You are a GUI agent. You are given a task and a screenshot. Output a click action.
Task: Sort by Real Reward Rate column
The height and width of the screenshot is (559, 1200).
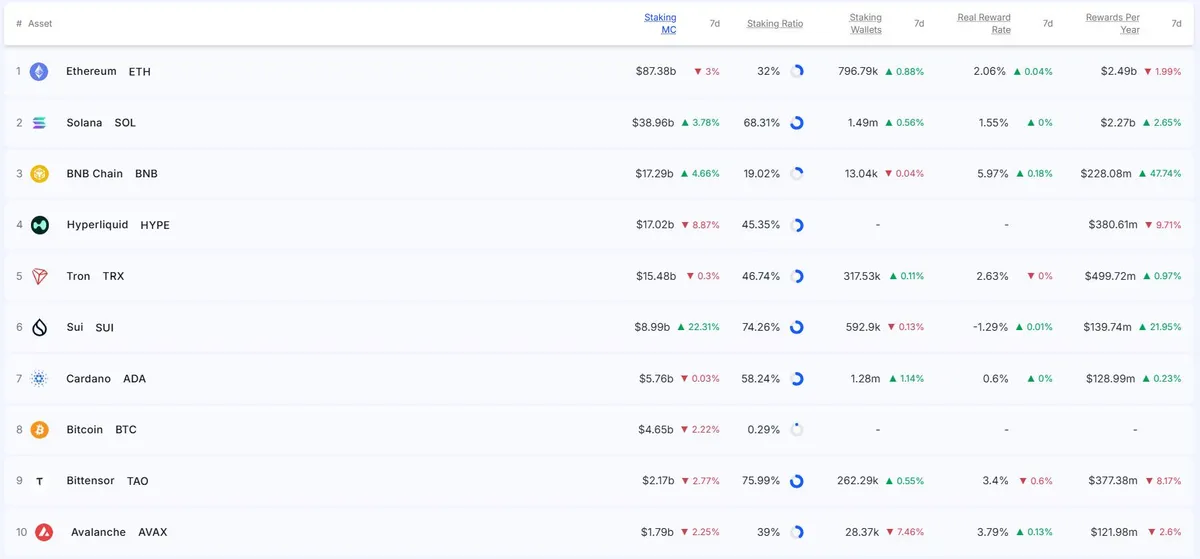(x=984, y=24)
